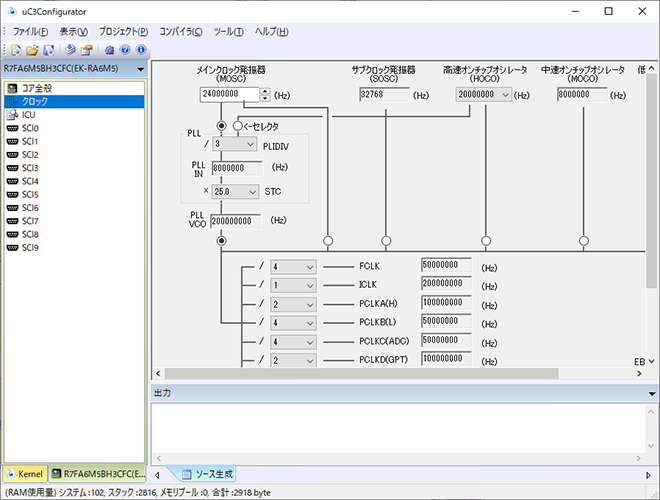This screenshot has width=660, height=500.
Task: Click the new project toolbar icon
Action: 16,50
